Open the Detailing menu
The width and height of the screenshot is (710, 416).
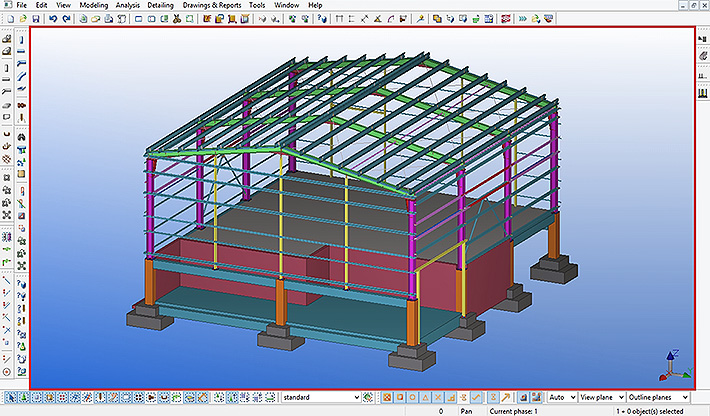[x=160, y=5]
